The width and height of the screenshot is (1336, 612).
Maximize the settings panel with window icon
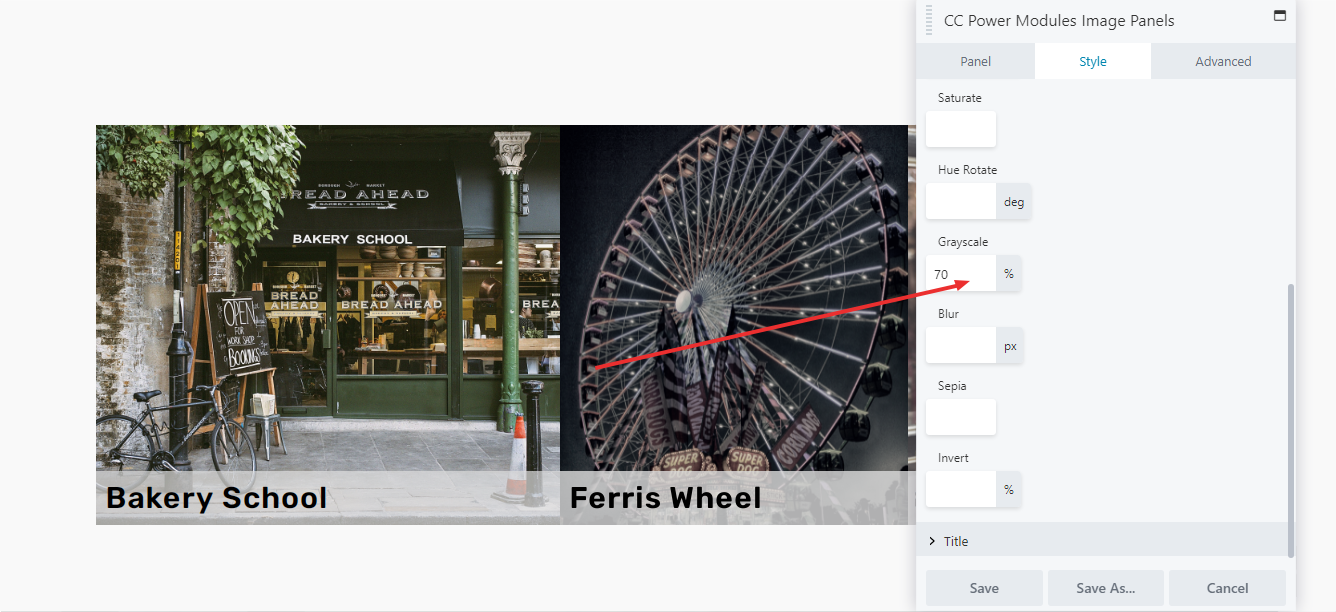tap(1278, 16)
